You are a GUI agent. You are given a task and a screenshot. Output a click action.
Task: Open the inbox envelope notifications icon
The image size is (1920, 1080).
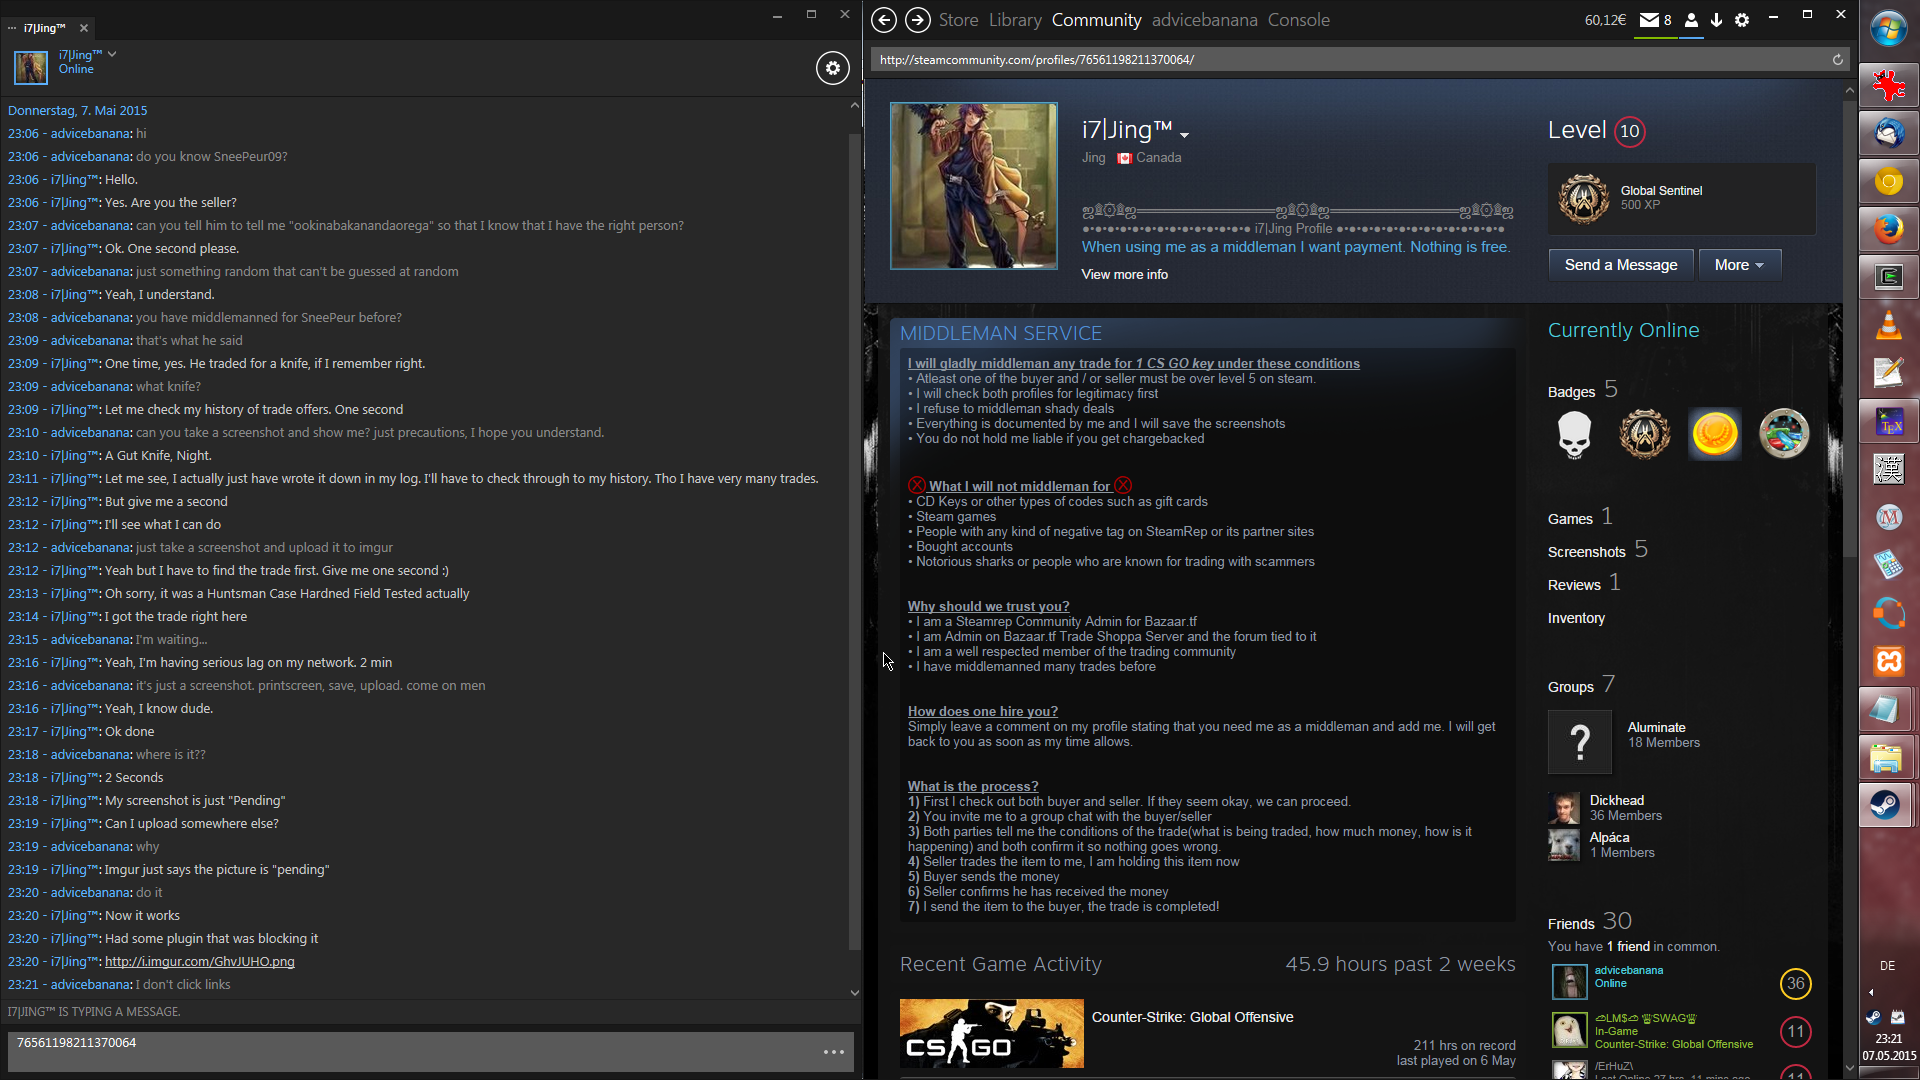pyautogui.click(x=1650, y=20)
